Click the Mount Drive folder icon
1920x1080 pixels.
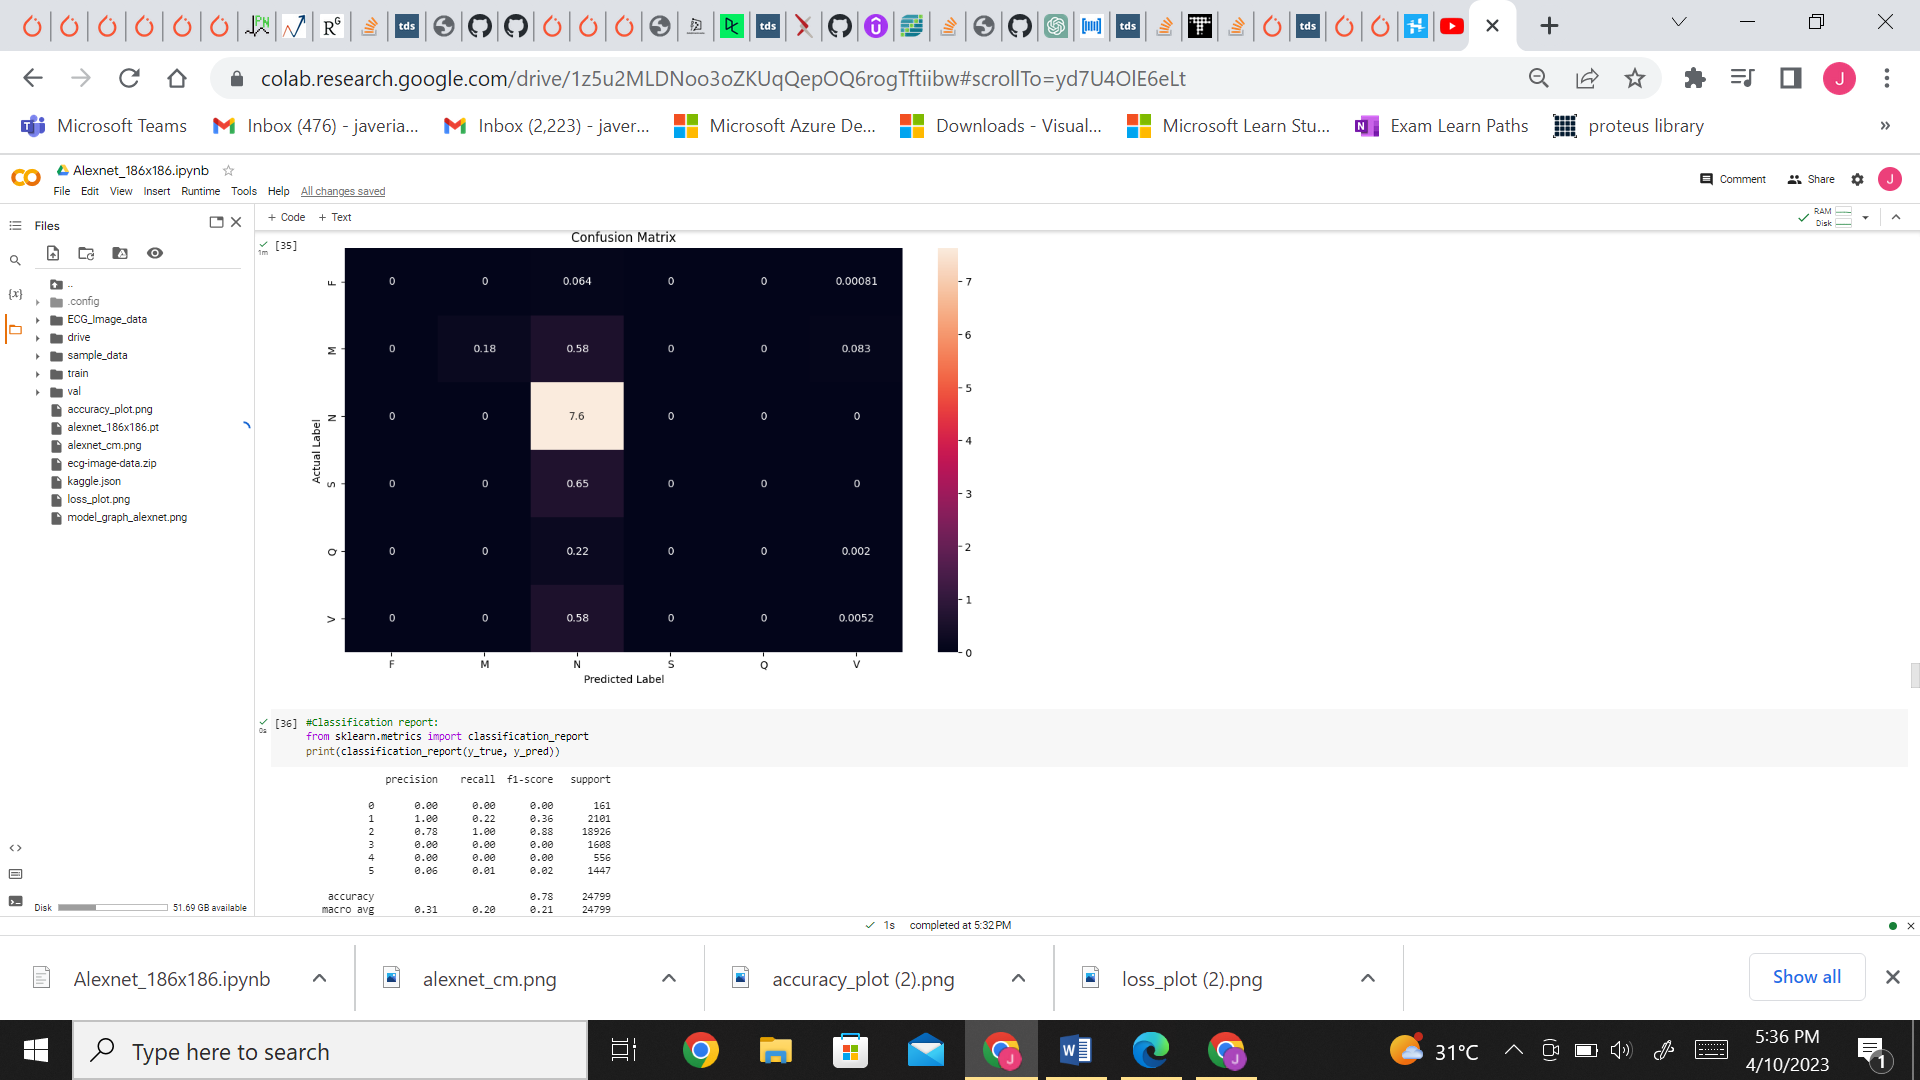coord(120,253)
